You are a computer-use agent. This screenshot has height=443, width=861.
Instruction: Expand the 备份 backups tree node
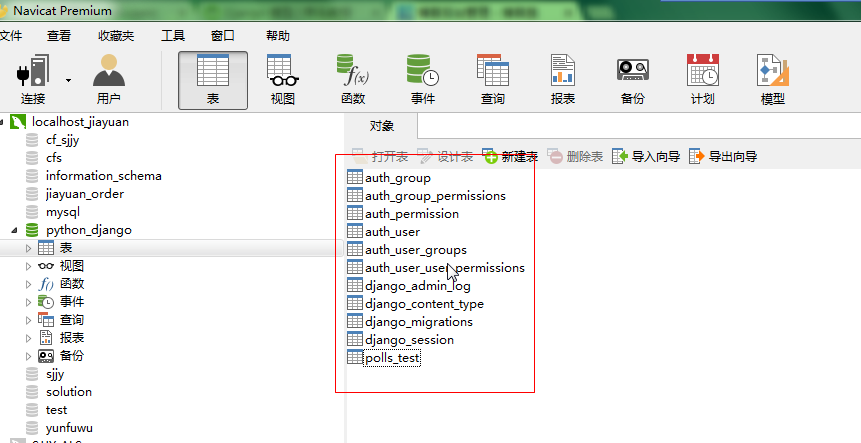[x=29, y=356]
